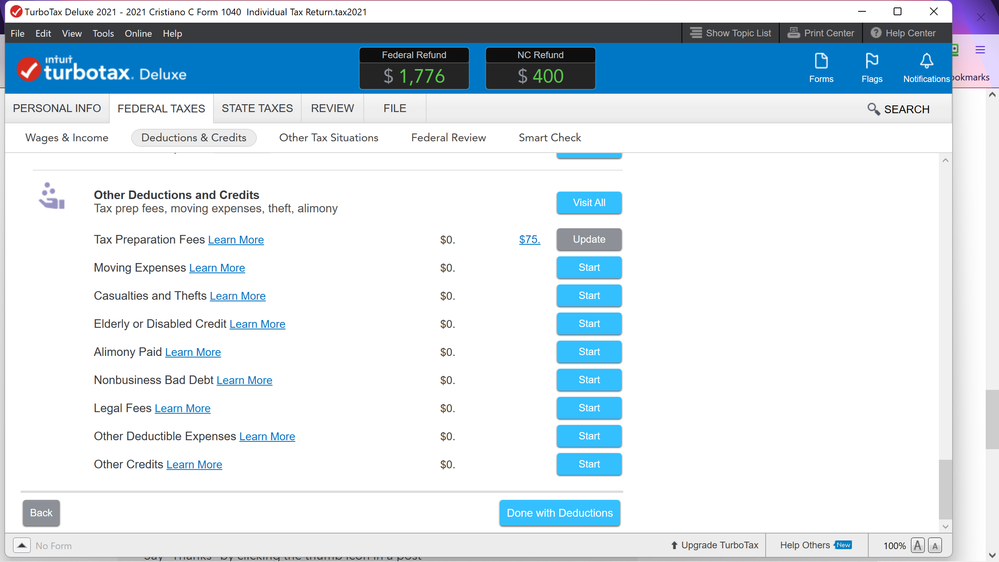The height and width of the screenshot is (562, 999).
Task: Open the Flags icon
Action: pyautogui.click(x=872, y=68)
